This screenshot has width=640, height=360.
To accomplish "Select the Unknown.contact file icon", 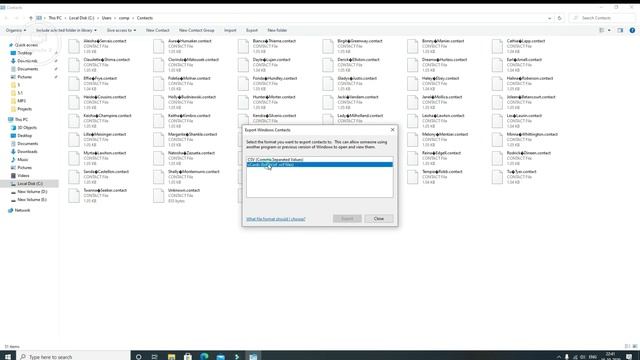I will click(158, 196).
